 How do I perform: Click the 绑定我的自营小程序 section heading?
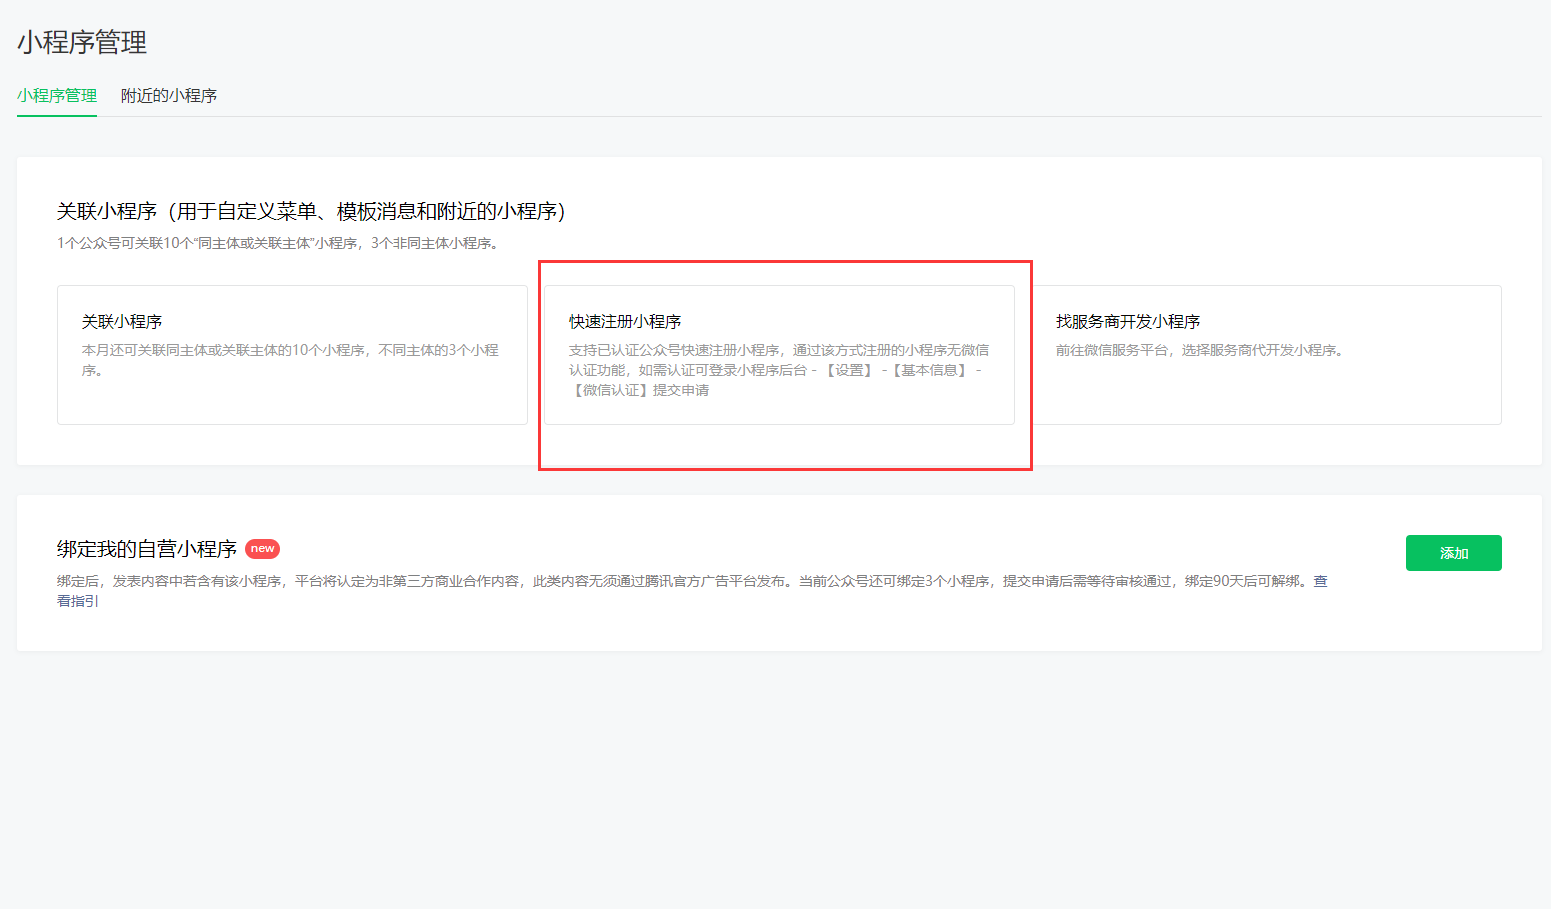point(147,549)
